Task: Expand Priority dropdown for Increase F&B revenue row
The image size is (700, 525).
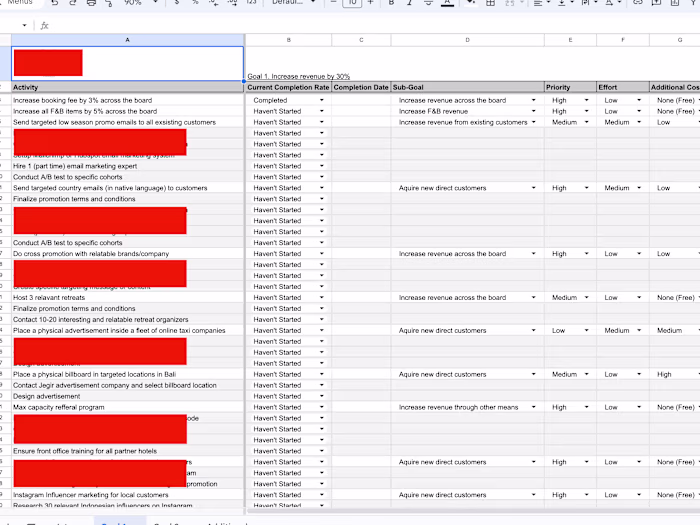Action: click(587, 111)
